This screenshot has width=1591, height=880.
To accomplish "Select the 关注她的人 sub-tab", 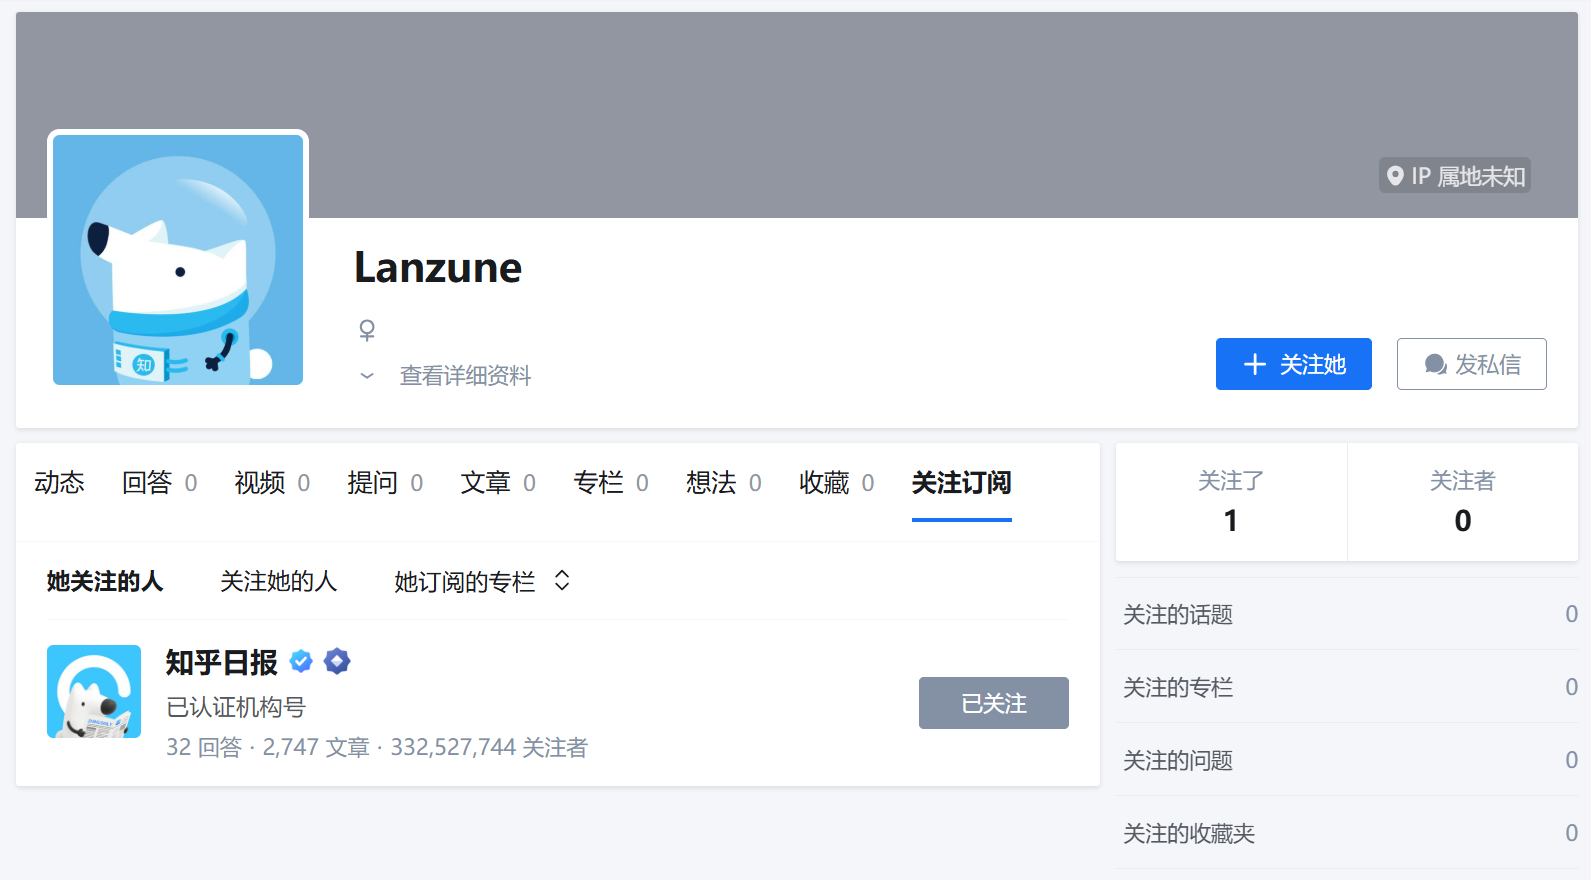I will 278,582.
